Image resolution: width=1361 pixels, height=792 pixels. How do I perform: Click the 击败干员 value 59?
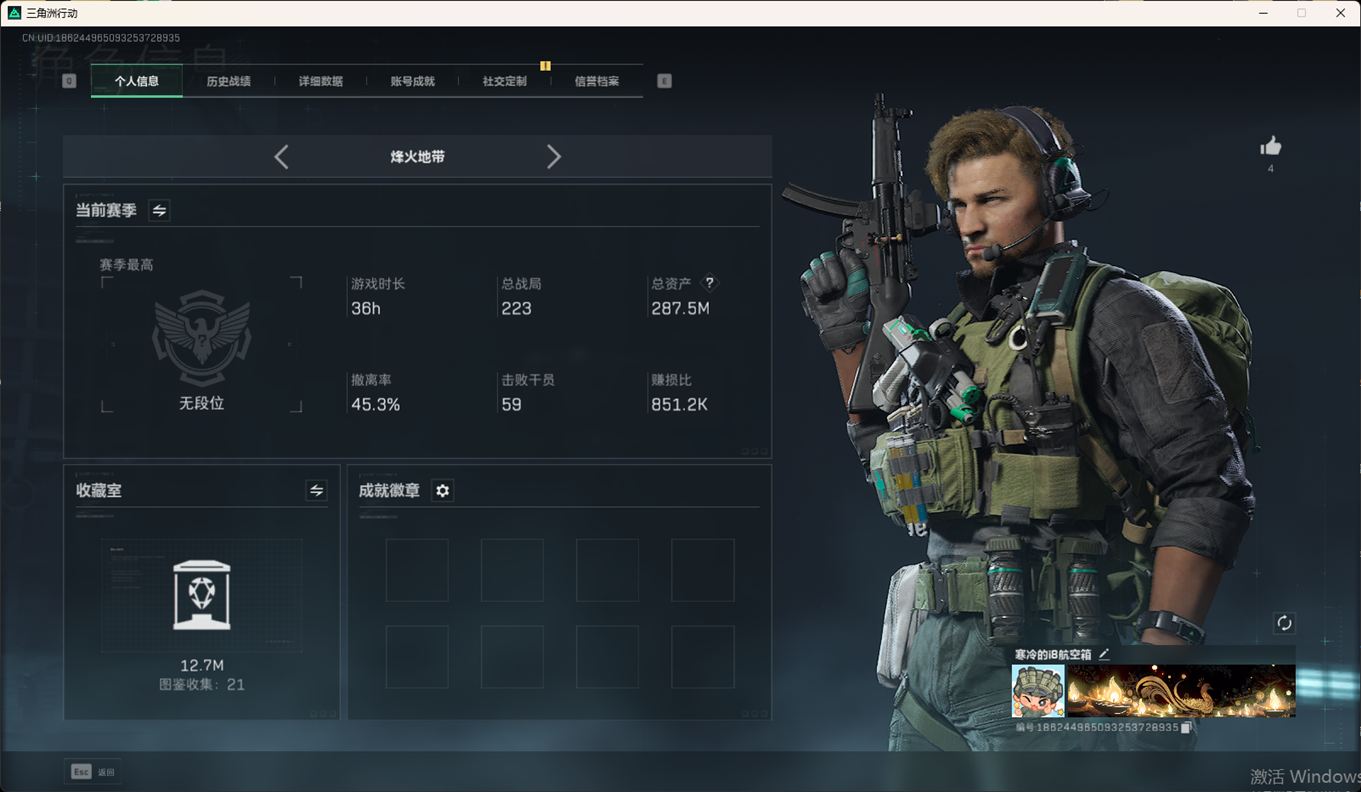click(x=511, y=404)
